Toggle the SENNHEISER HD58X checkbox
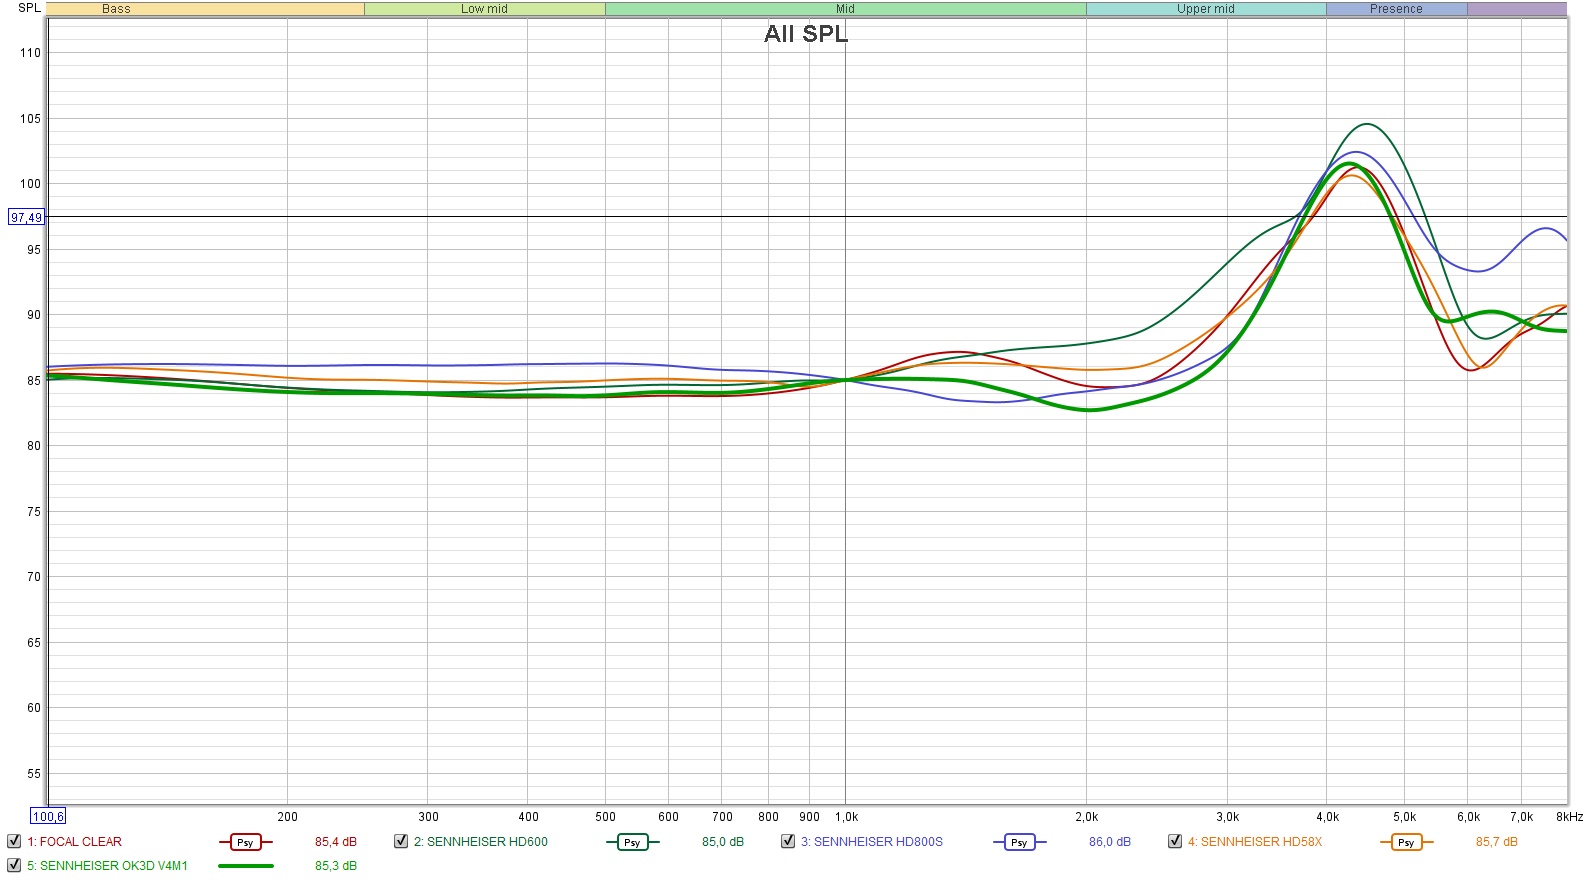Viewport: 1590px width, 880px height. pos(1175,841)
